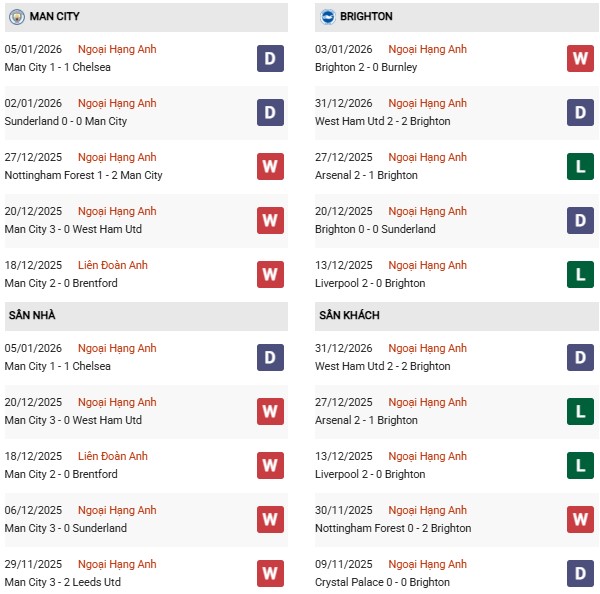
Task: Click the Brighton club crest icon
Action: point(328,17)
